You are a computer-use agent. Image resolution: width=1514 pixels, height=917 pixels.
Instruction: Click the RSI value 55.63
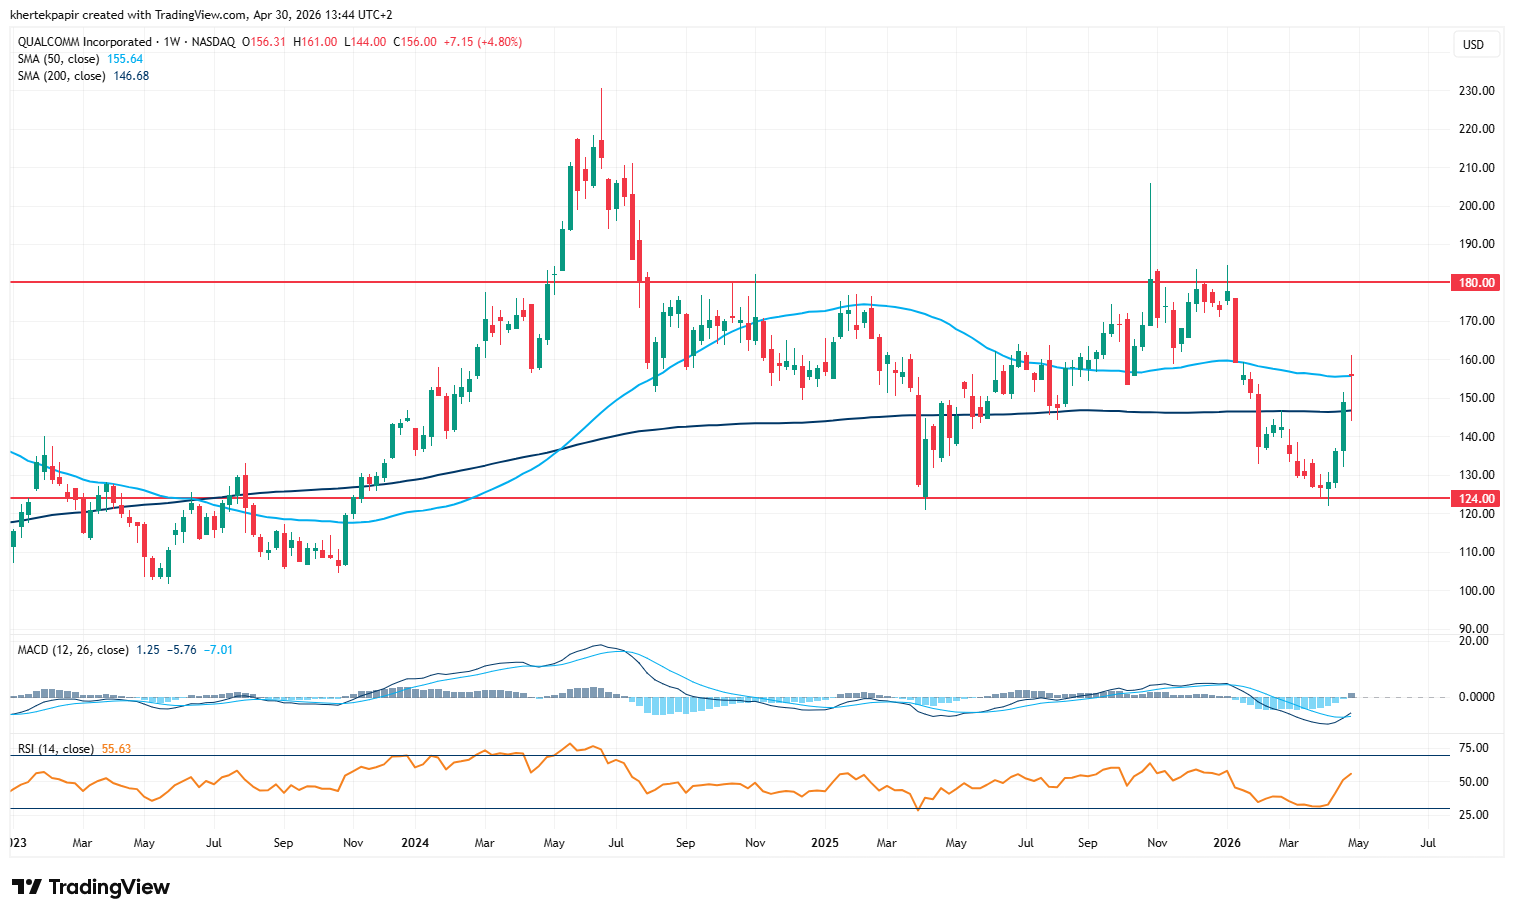pos(116,749)
